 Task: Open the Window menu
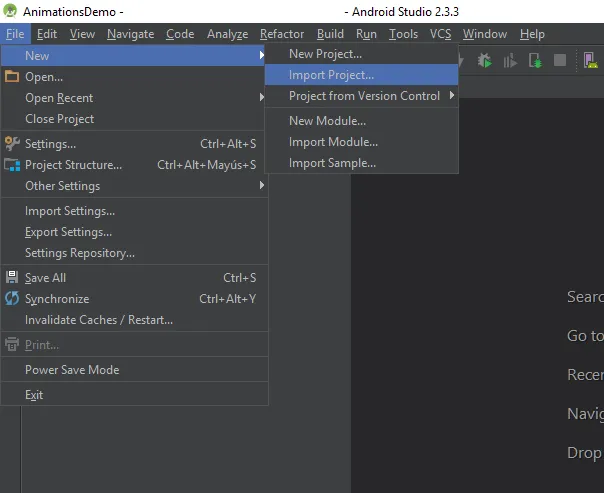[485, 34]
